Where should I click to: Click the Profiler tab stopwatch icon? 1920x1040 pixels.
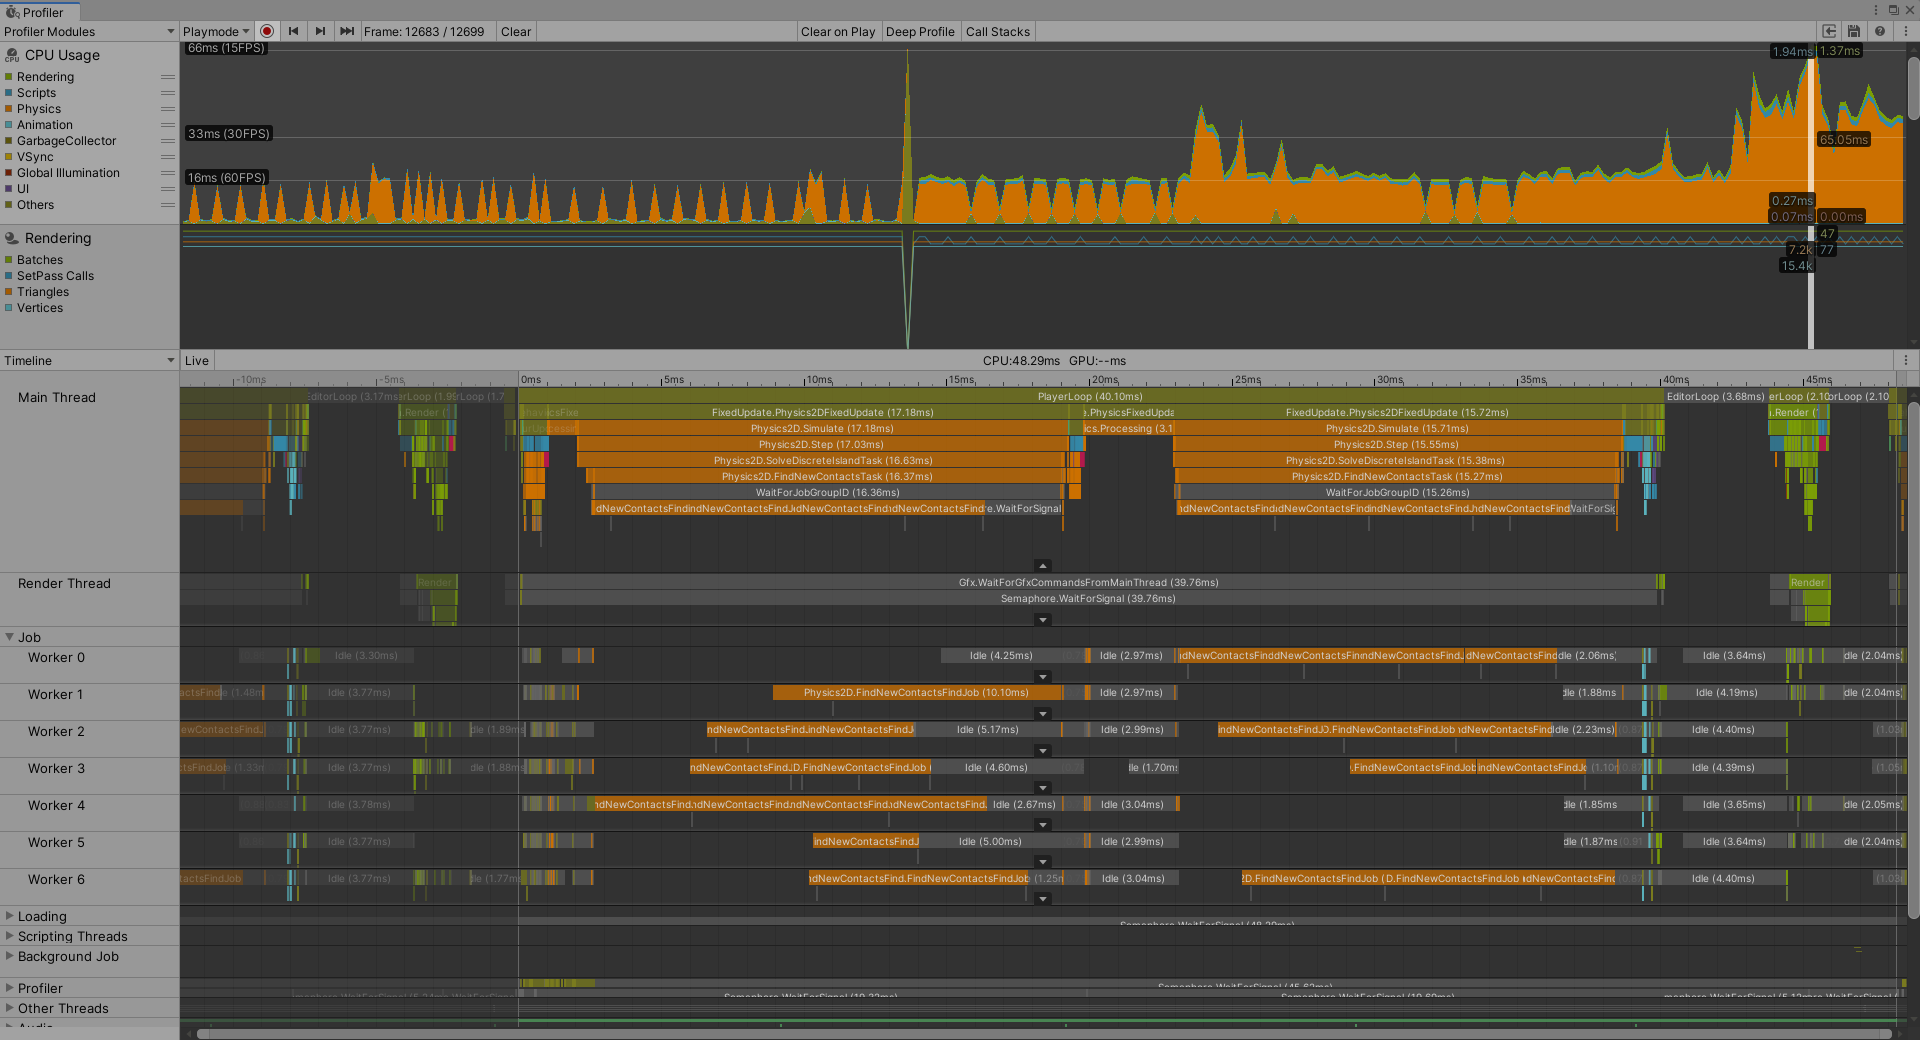click(x=12, y=12)
